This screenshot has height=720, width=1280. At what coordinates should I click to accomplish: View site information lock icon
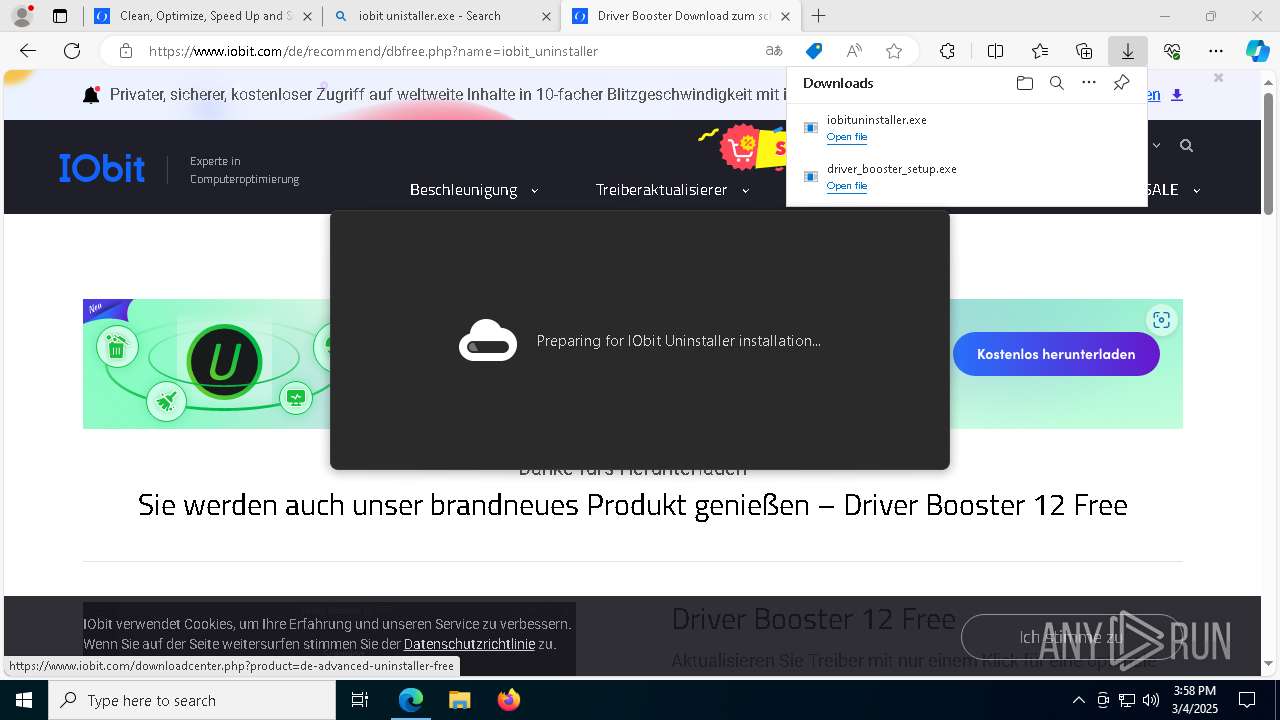126,51
